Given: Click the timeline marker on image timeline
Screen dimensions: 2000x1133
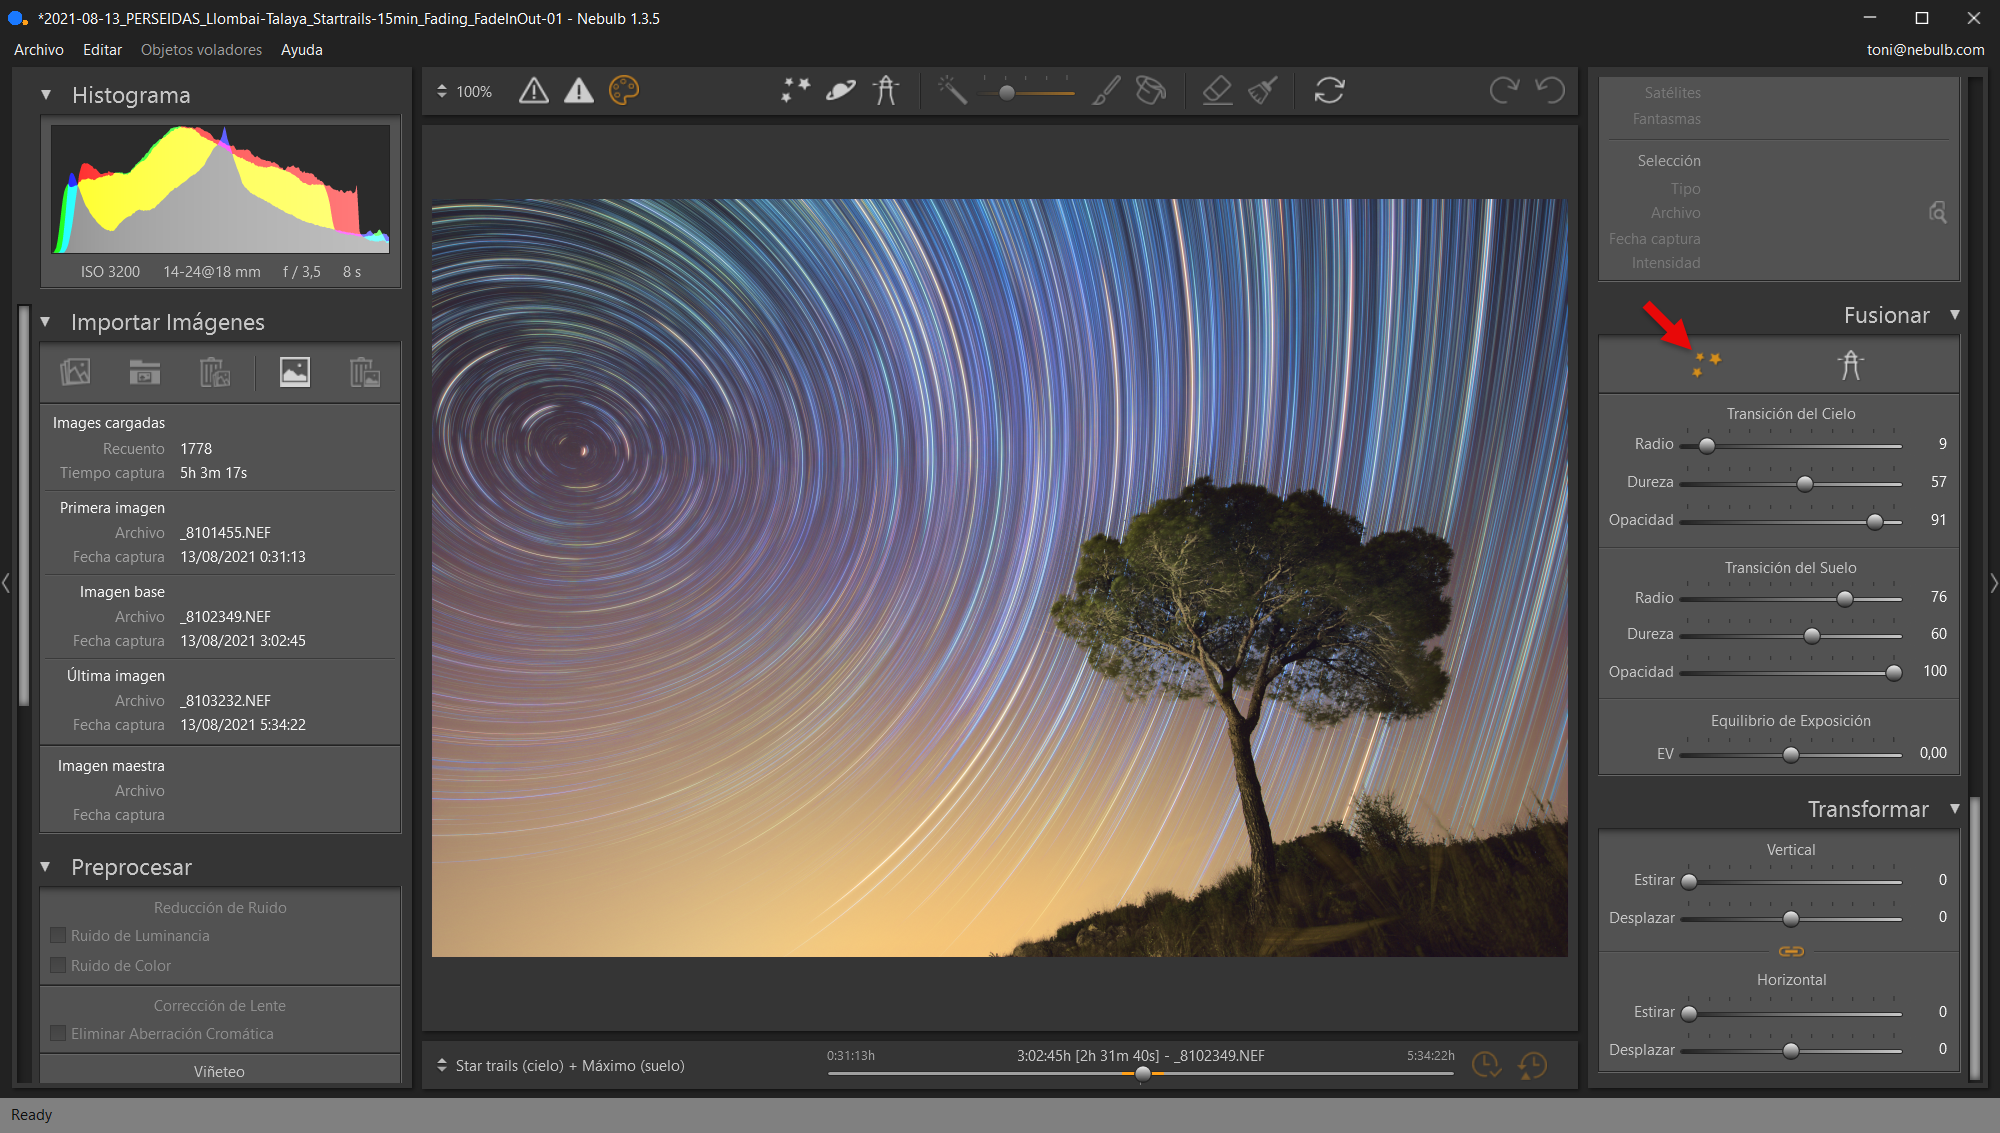Looking at the screenshot, I should (1142, 1073).
